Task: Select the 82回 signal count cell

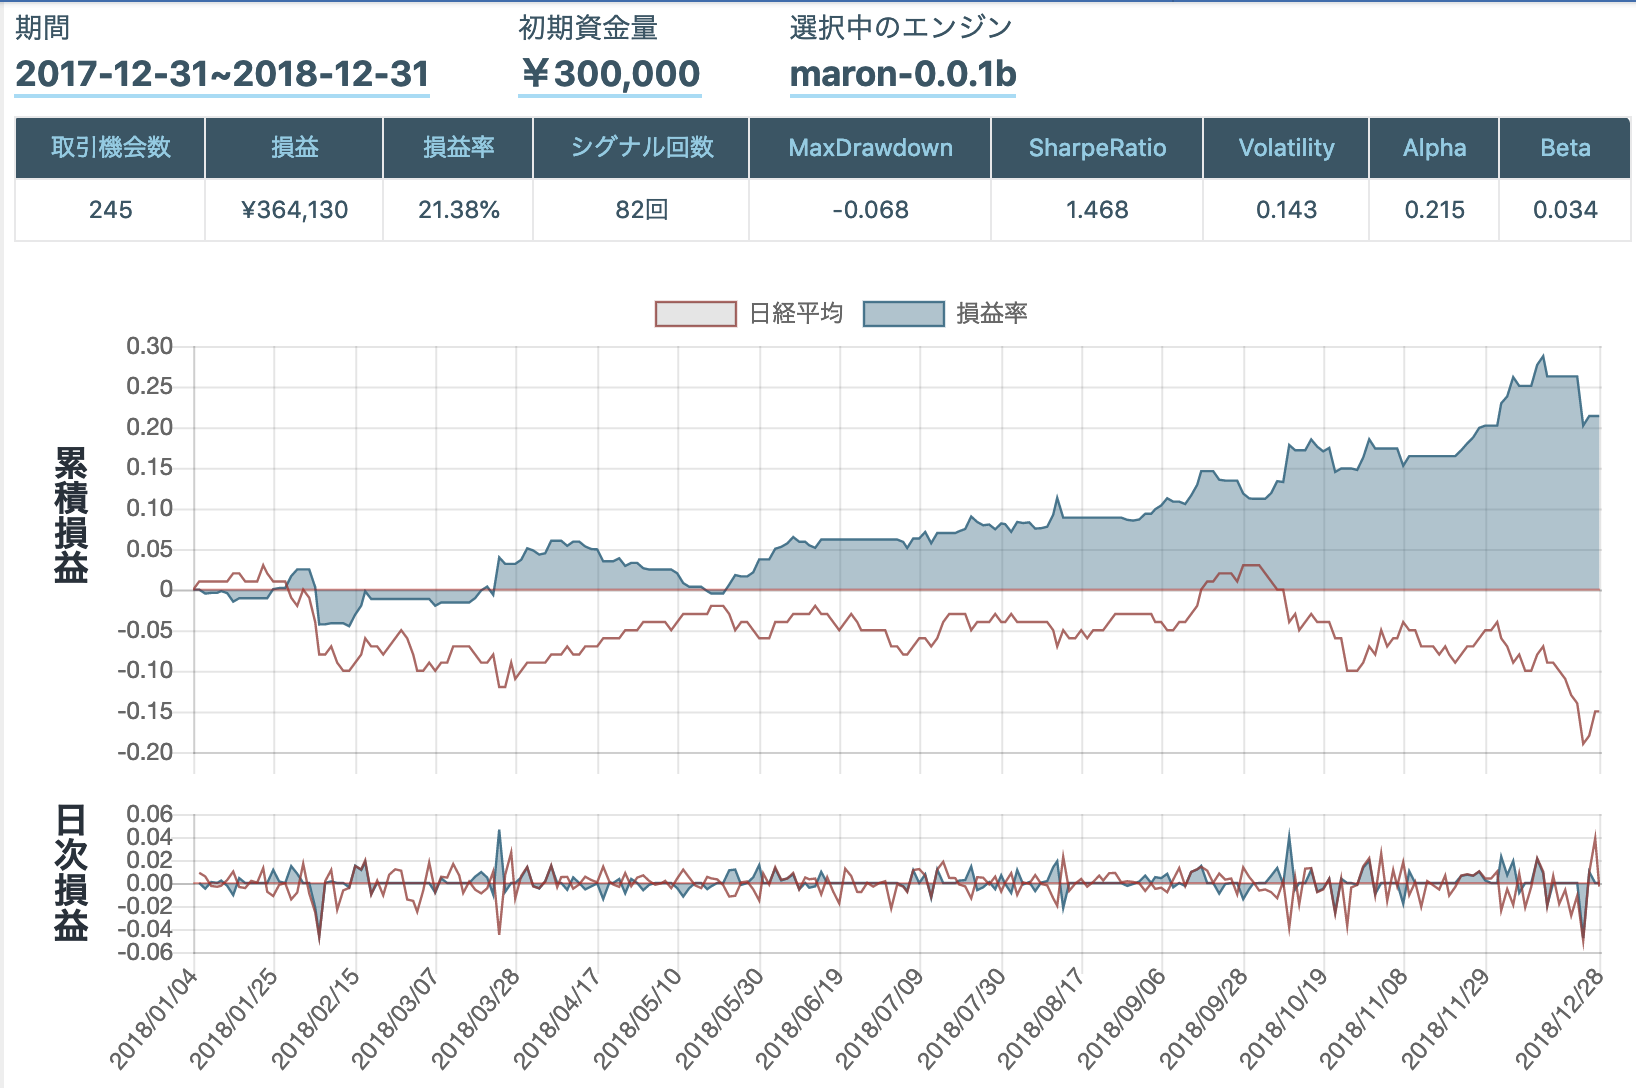Action: tap(641, 210)
